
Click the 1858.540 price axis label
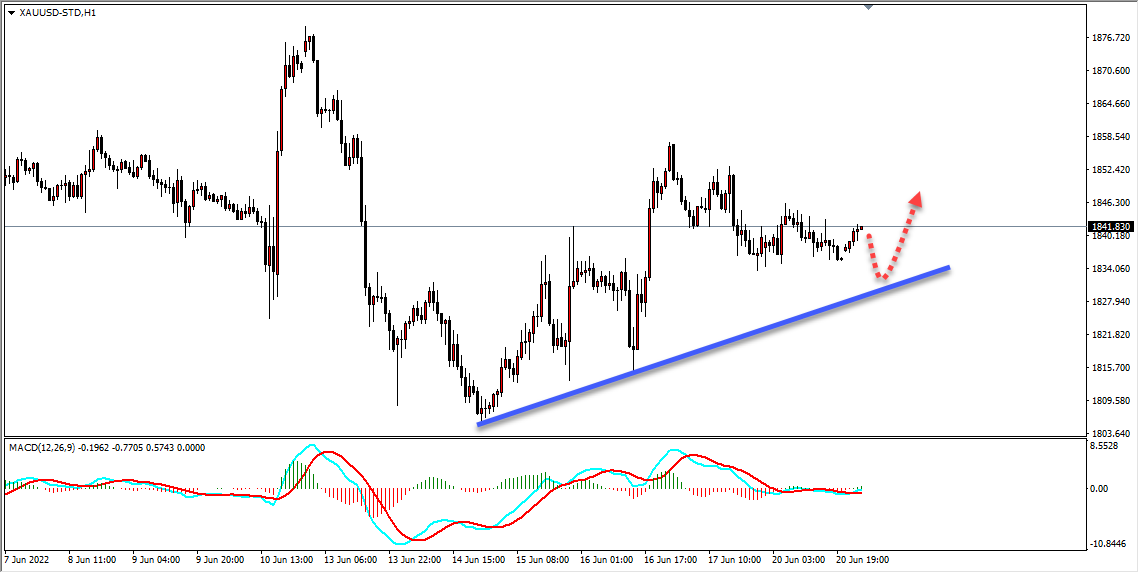point(1112,137)
